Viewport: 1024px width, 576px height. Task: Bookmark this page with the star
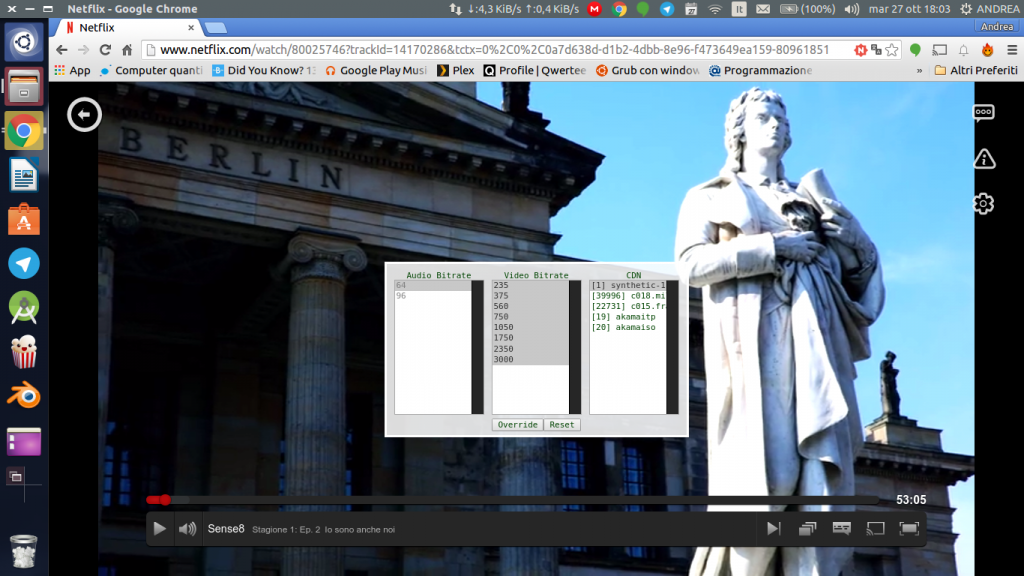tap(891, 50)
